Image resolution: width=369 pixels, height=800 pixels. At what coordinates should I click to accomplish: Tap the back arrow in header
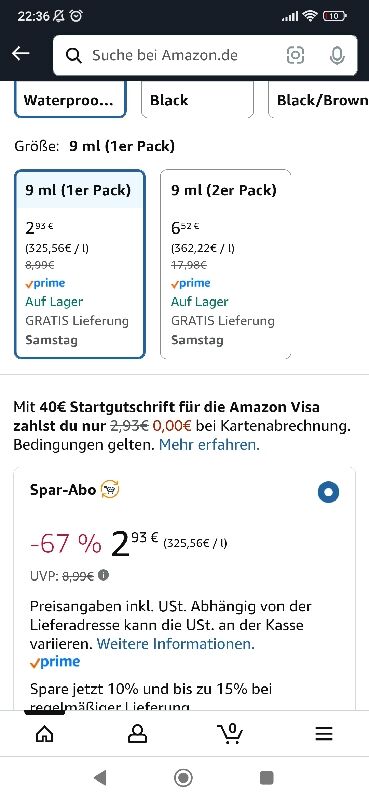coord(21,54)
